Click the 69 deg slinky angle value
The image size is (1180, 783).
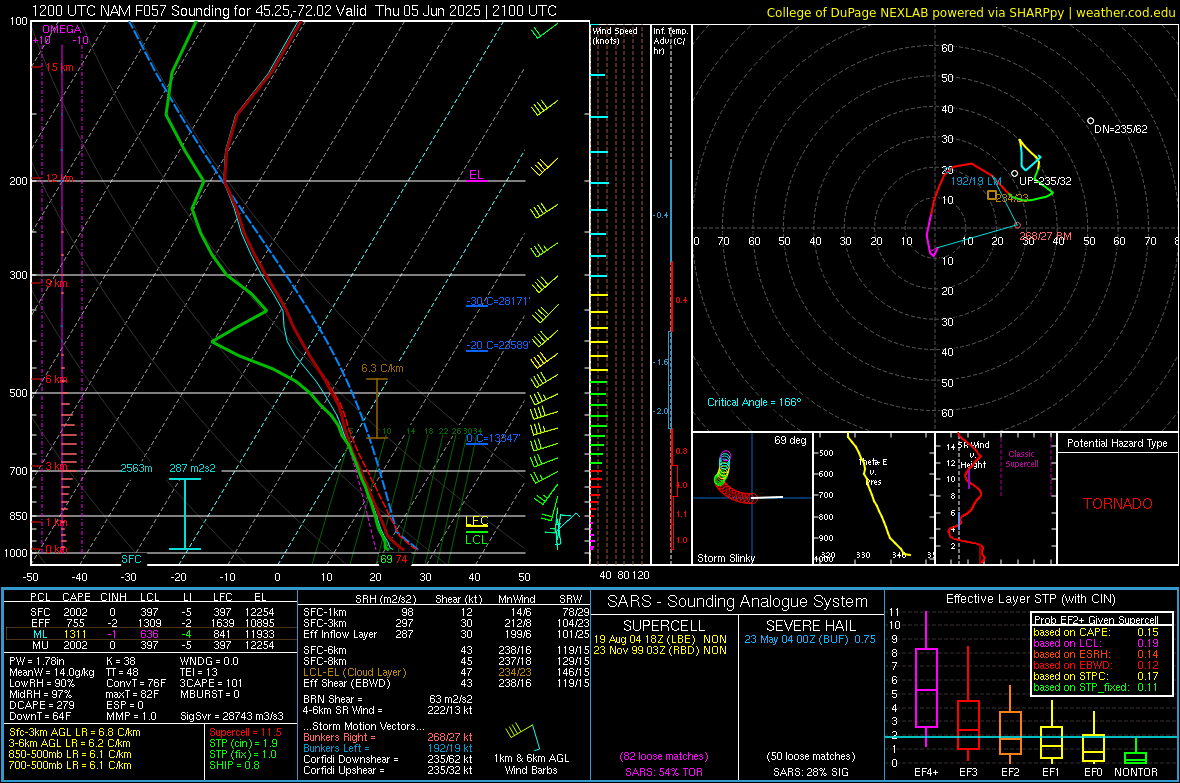[790, 440]
